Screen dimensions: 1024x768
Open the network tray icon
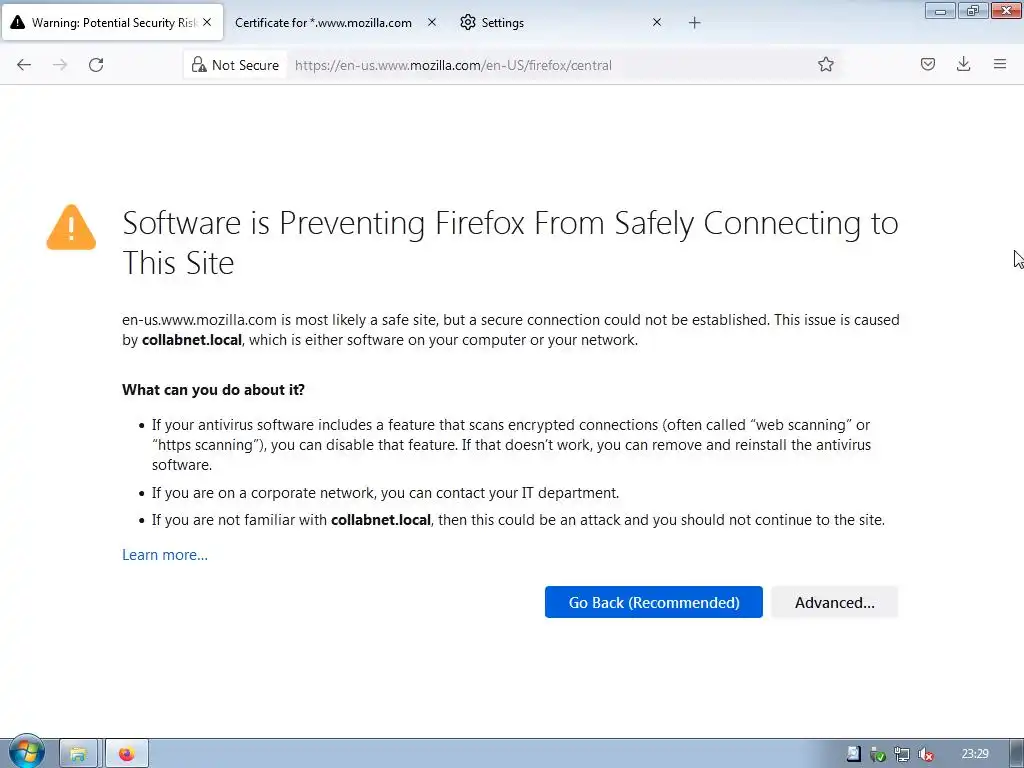[x=902, y=754]
